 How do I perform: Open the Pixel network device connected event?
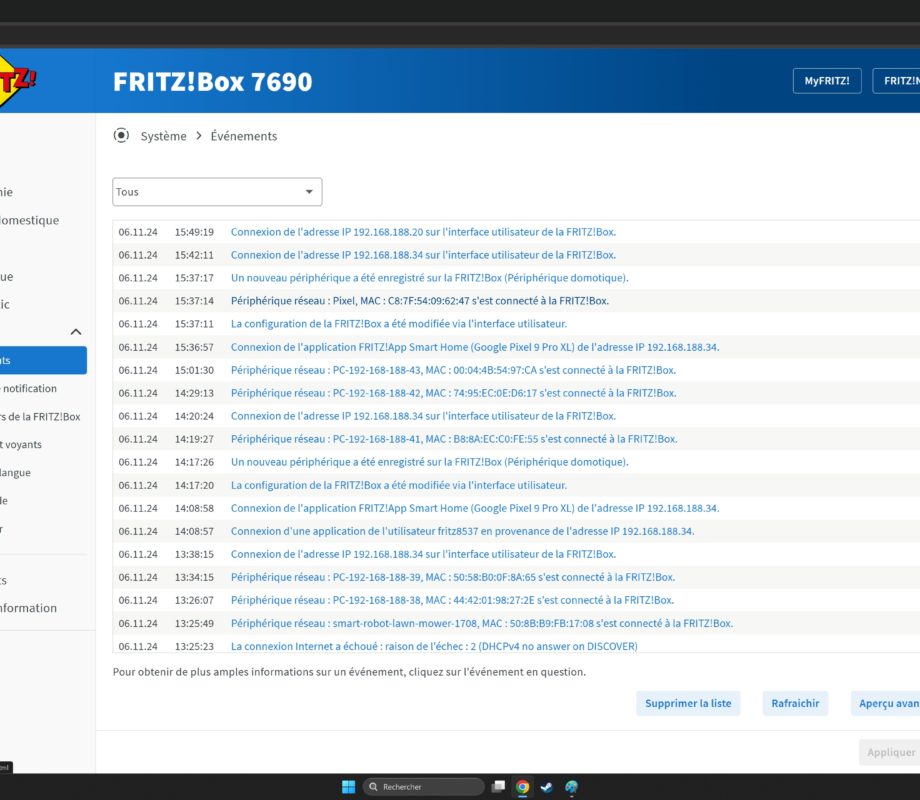point(420,301)
